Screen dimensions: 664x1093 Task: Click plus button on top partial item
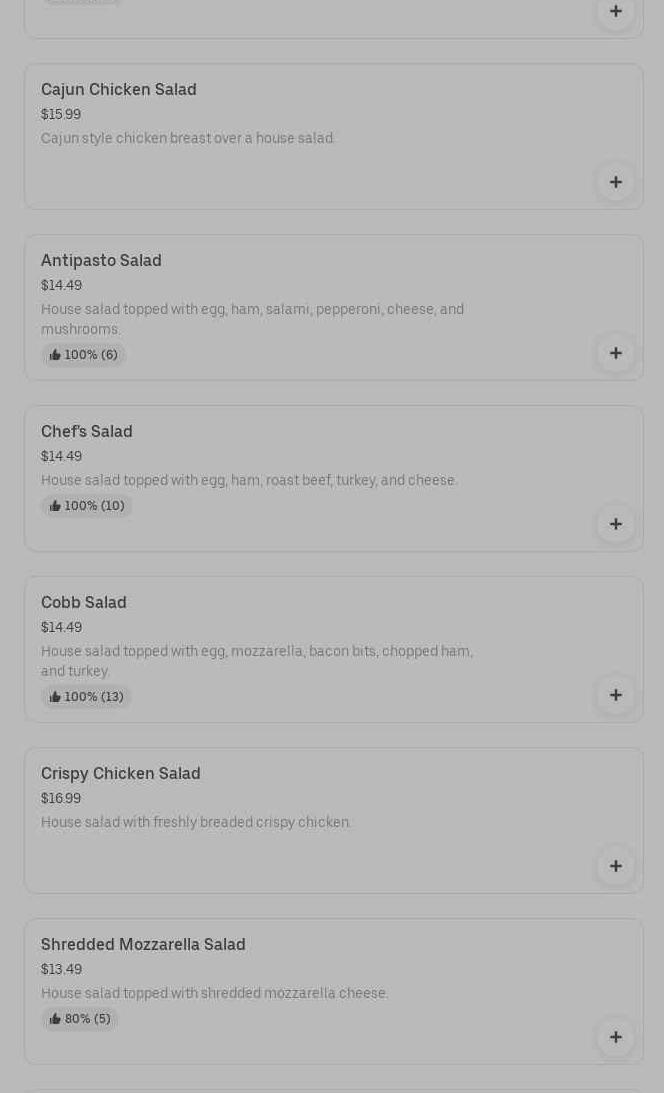tap(615, 11)
